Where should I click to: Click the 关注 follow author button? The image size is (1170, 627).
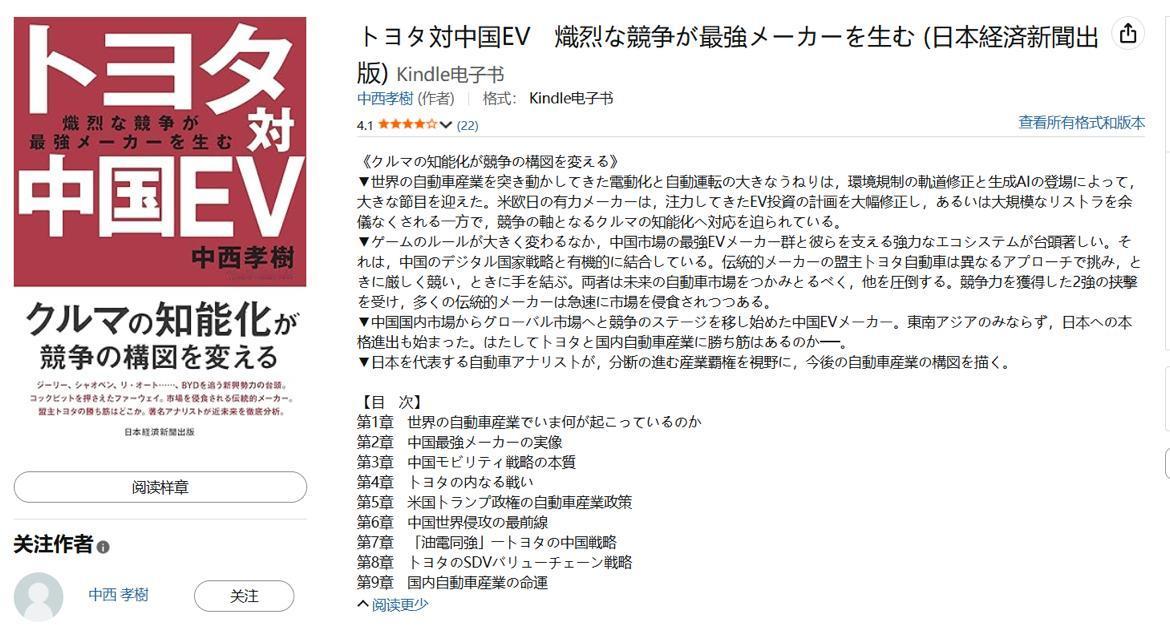(x=244, y=596)
